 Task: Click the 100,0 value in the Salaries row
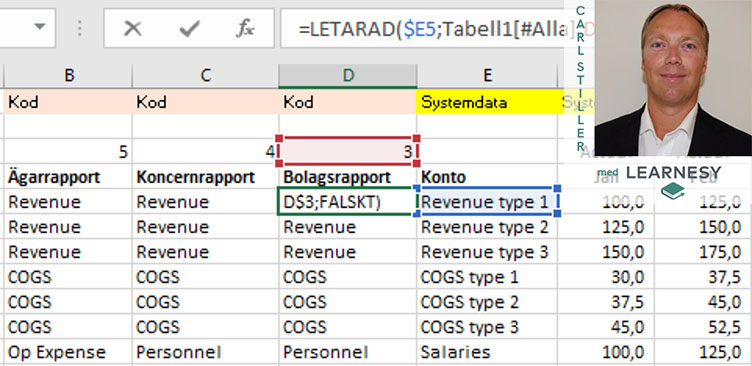point(606,352)
